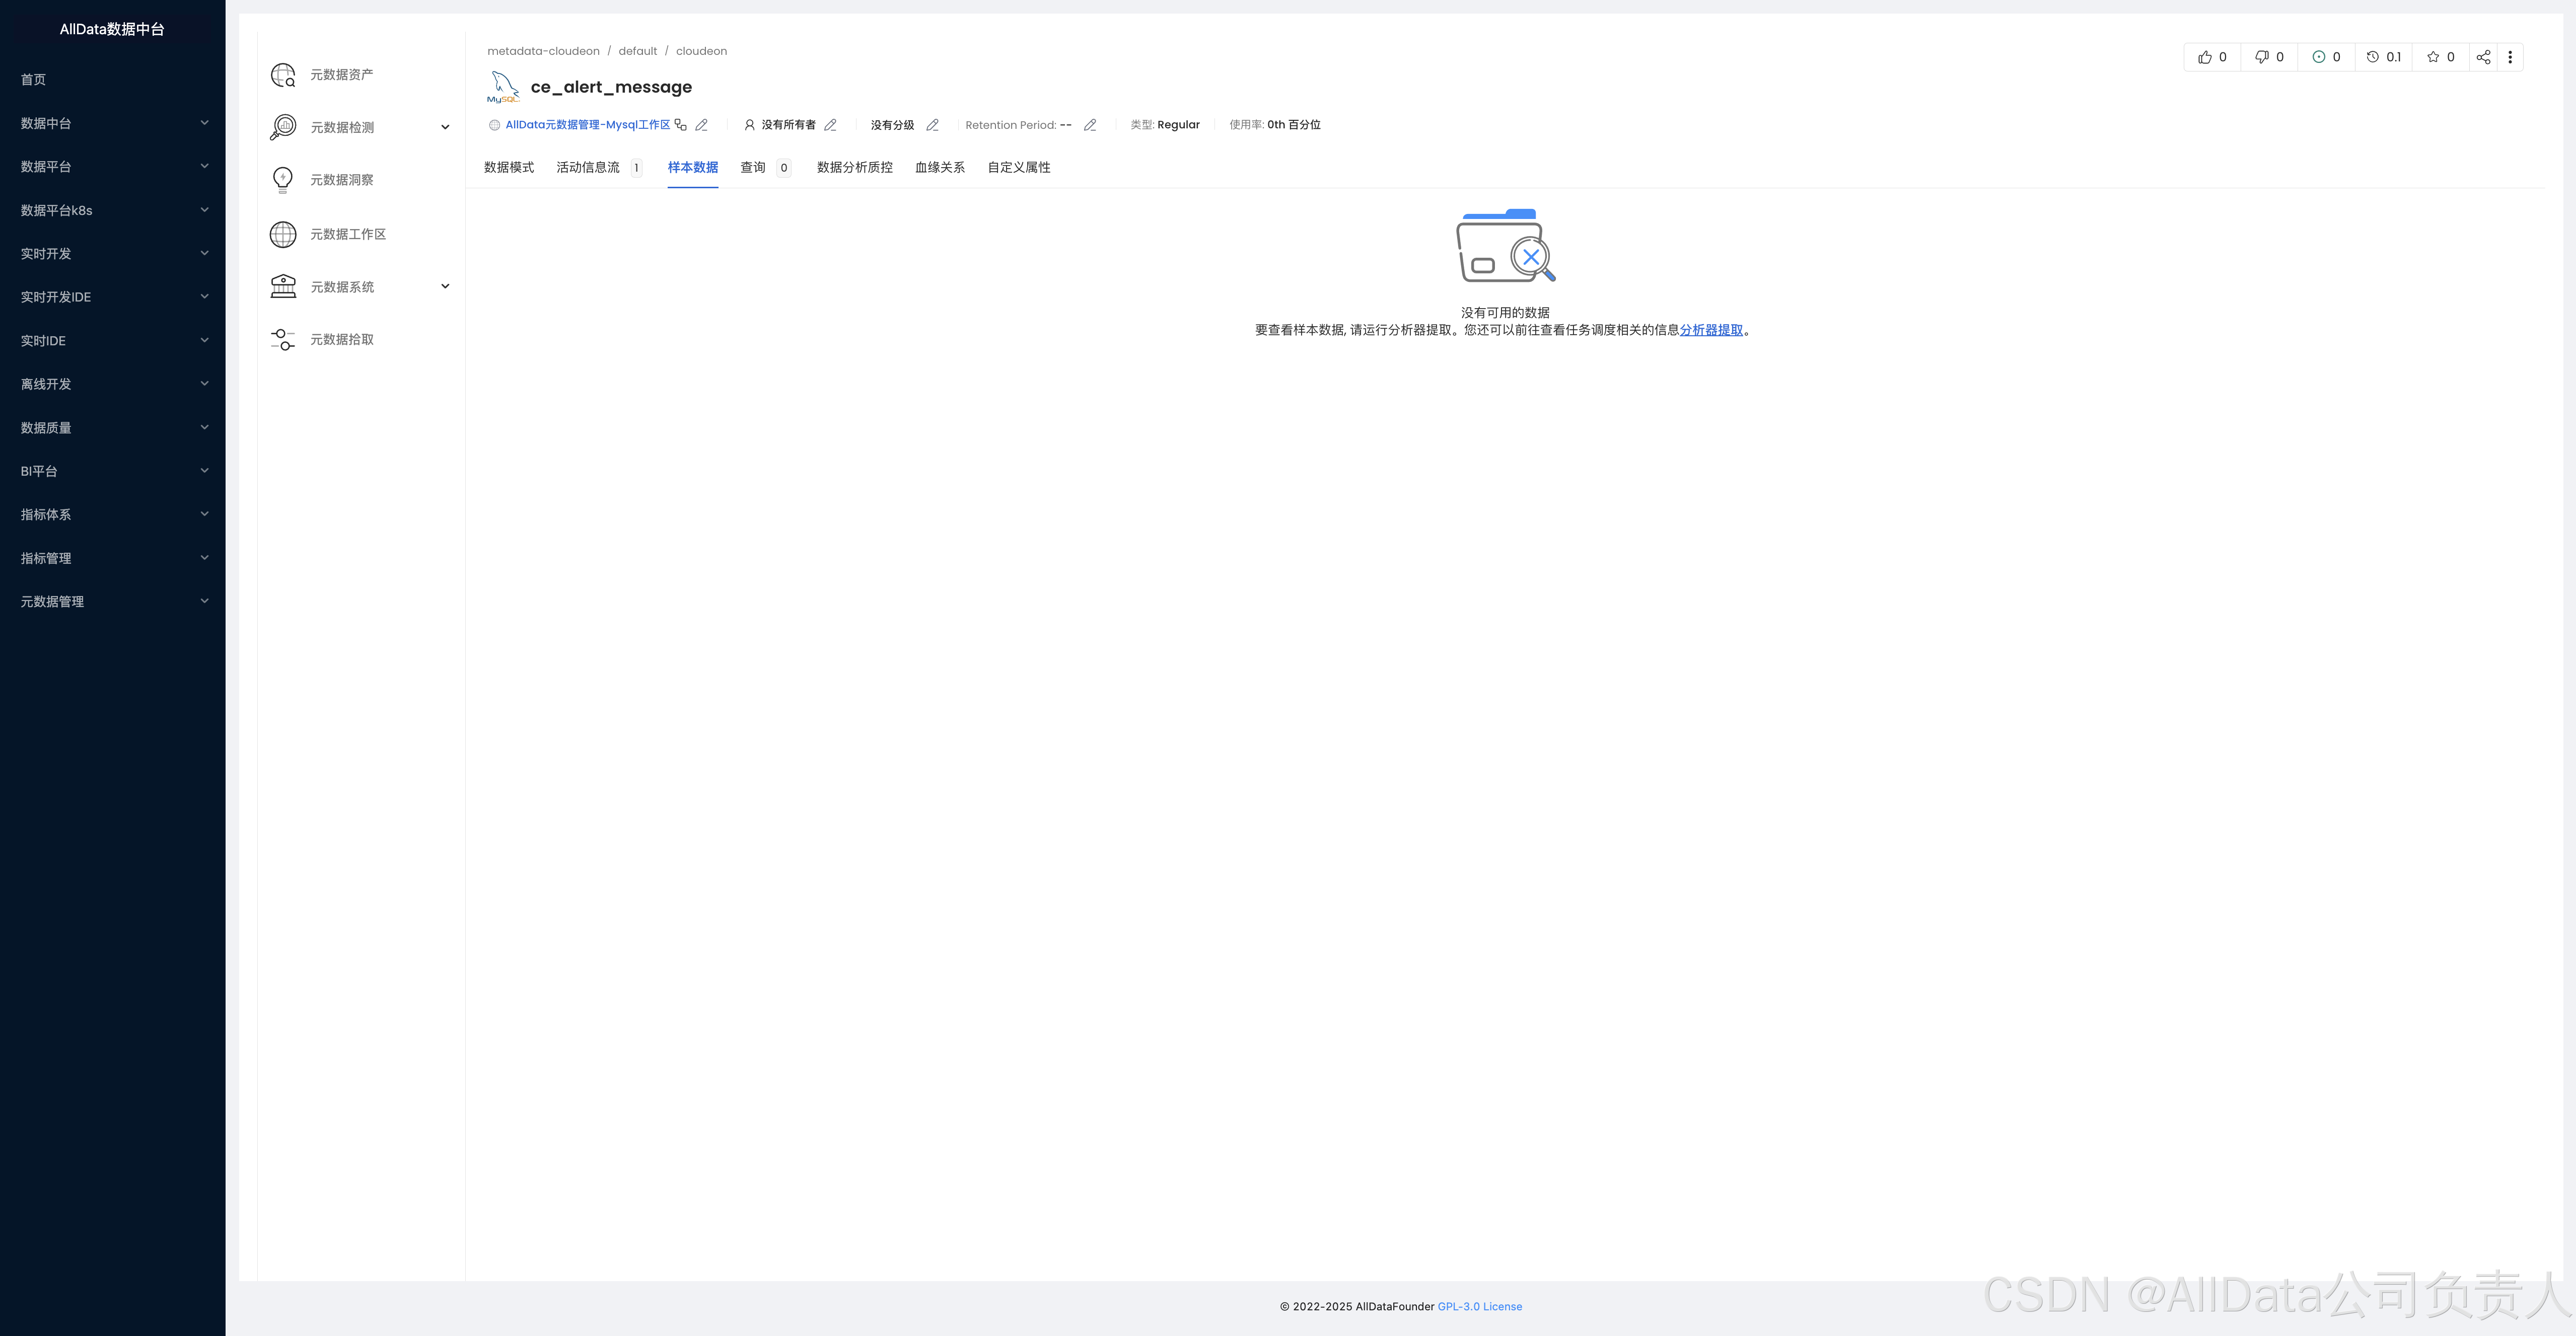Open the three-dot more options menu

[x=2510, y=57]
